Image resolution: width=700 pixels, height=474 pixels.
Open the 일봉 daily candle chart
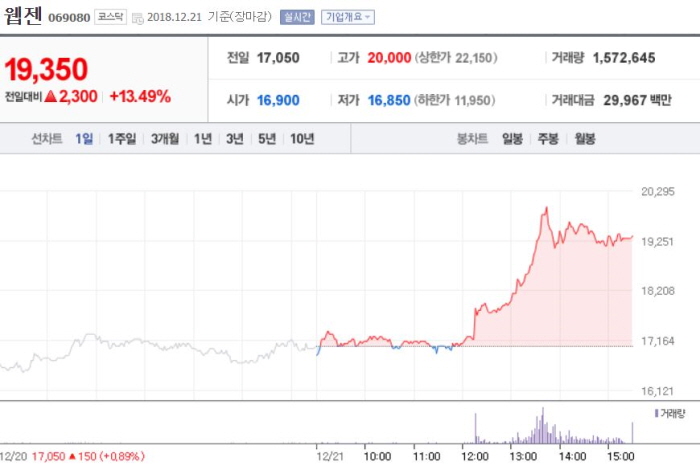pyautogui.click(x=512, y=139)
